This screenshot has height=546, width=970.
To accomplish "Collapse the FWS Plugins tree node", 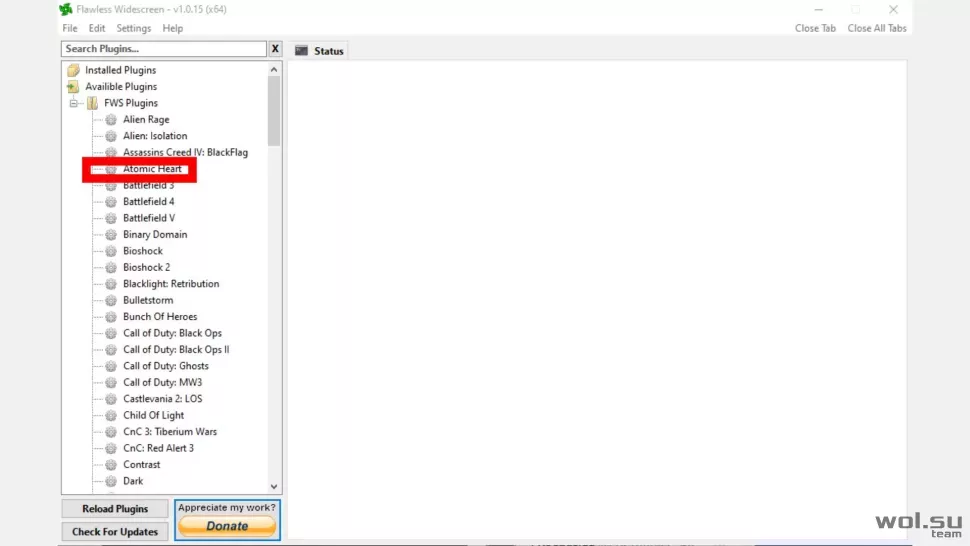I will 74,103.
